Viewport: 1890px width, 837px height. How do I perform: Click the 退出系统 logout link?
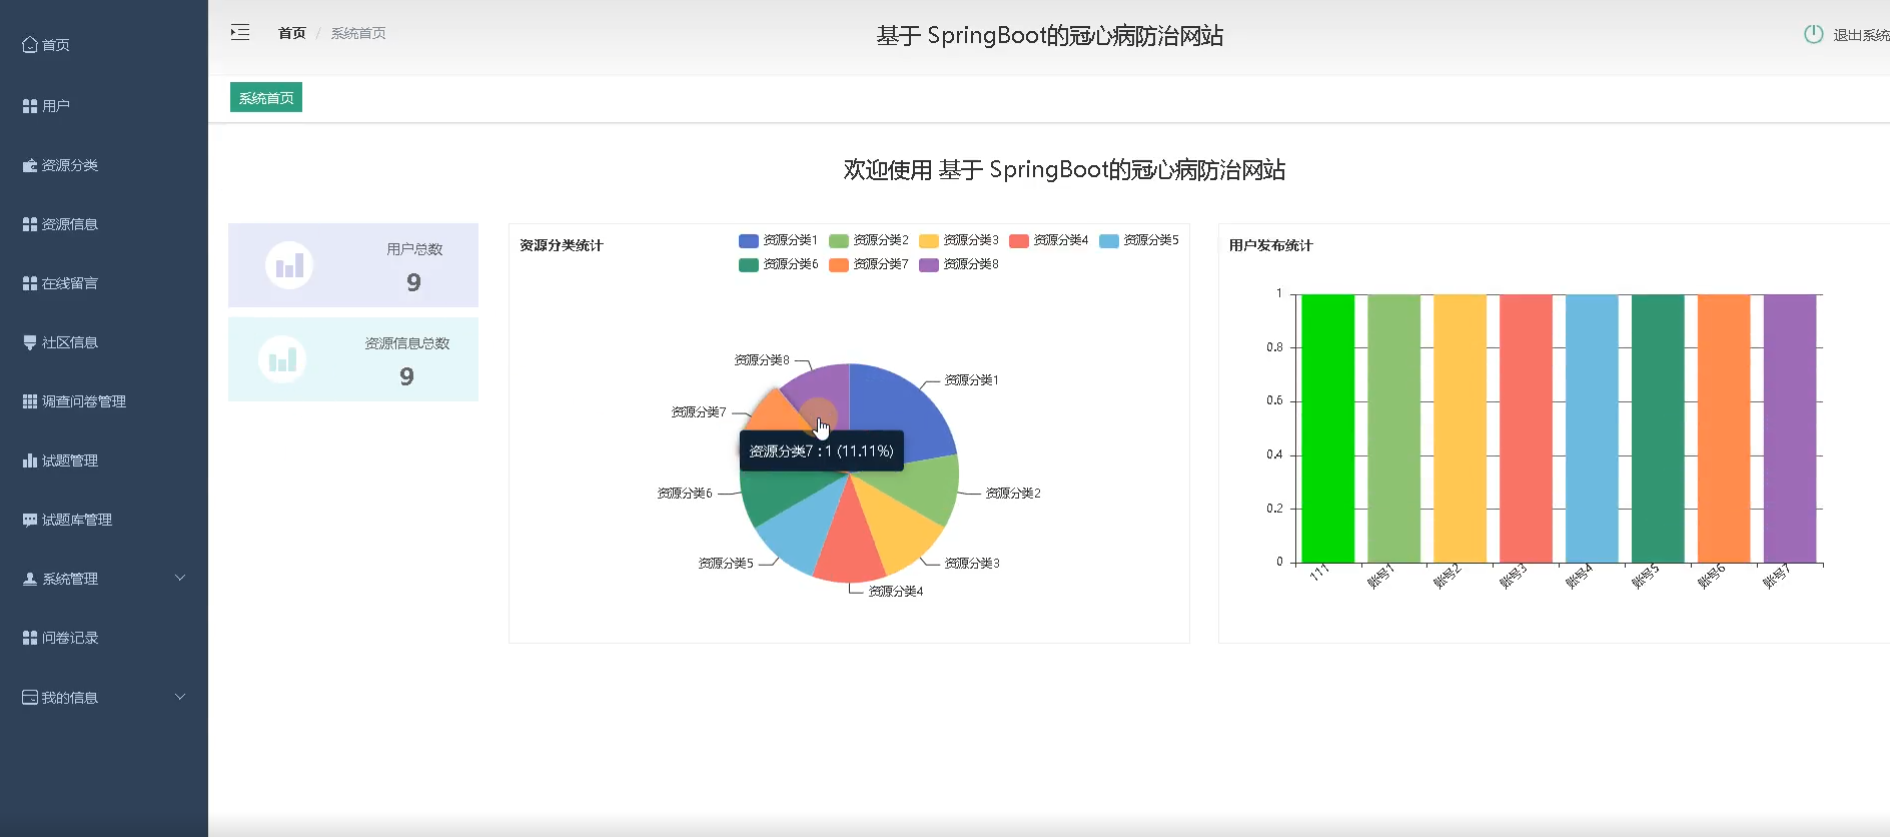click(x=1861, y=35)
